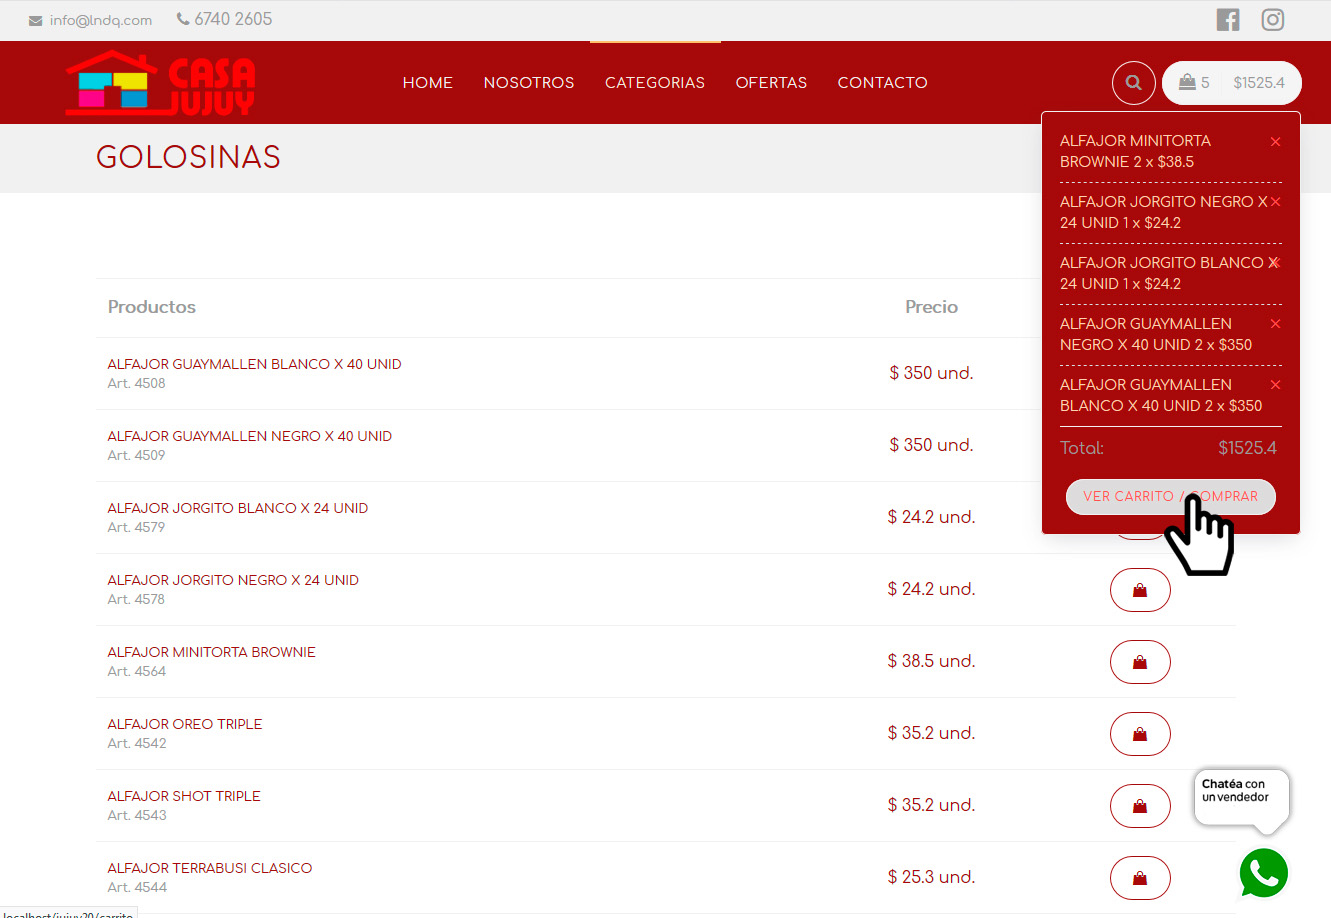Click 'Art. 4544' article number

click(137, 887)
